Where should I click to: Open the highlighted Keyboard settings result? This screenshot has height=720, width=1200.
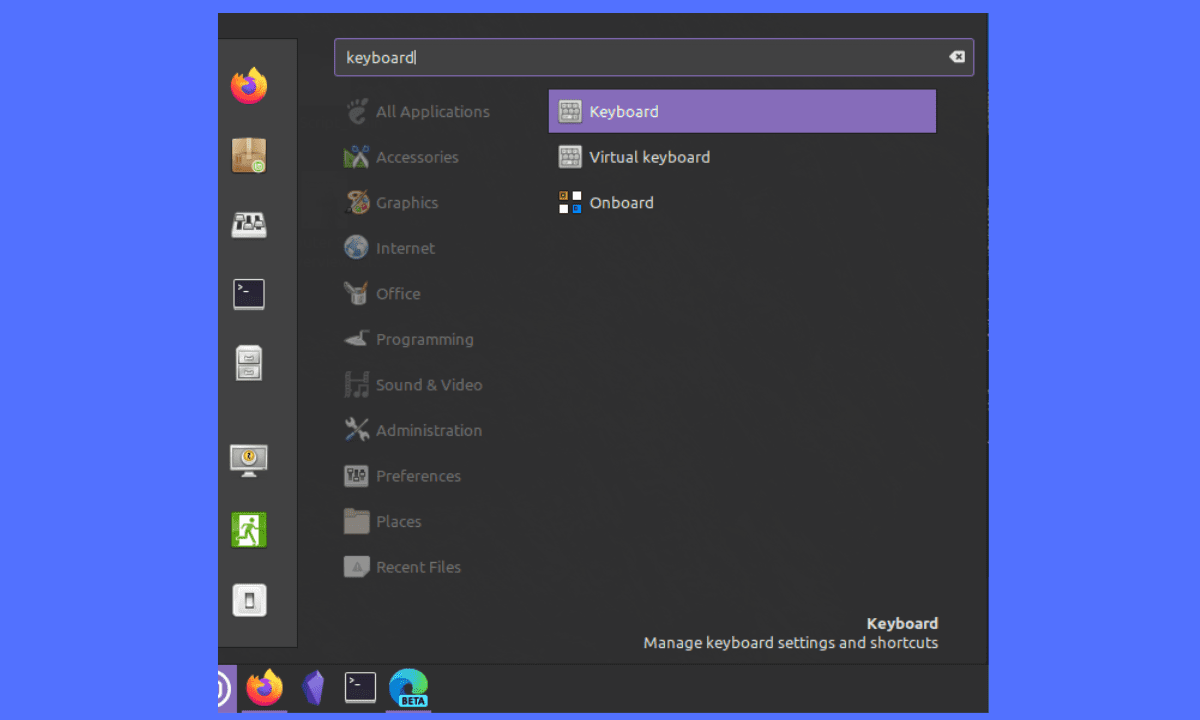pyautogui.click(x=741, y=112)
